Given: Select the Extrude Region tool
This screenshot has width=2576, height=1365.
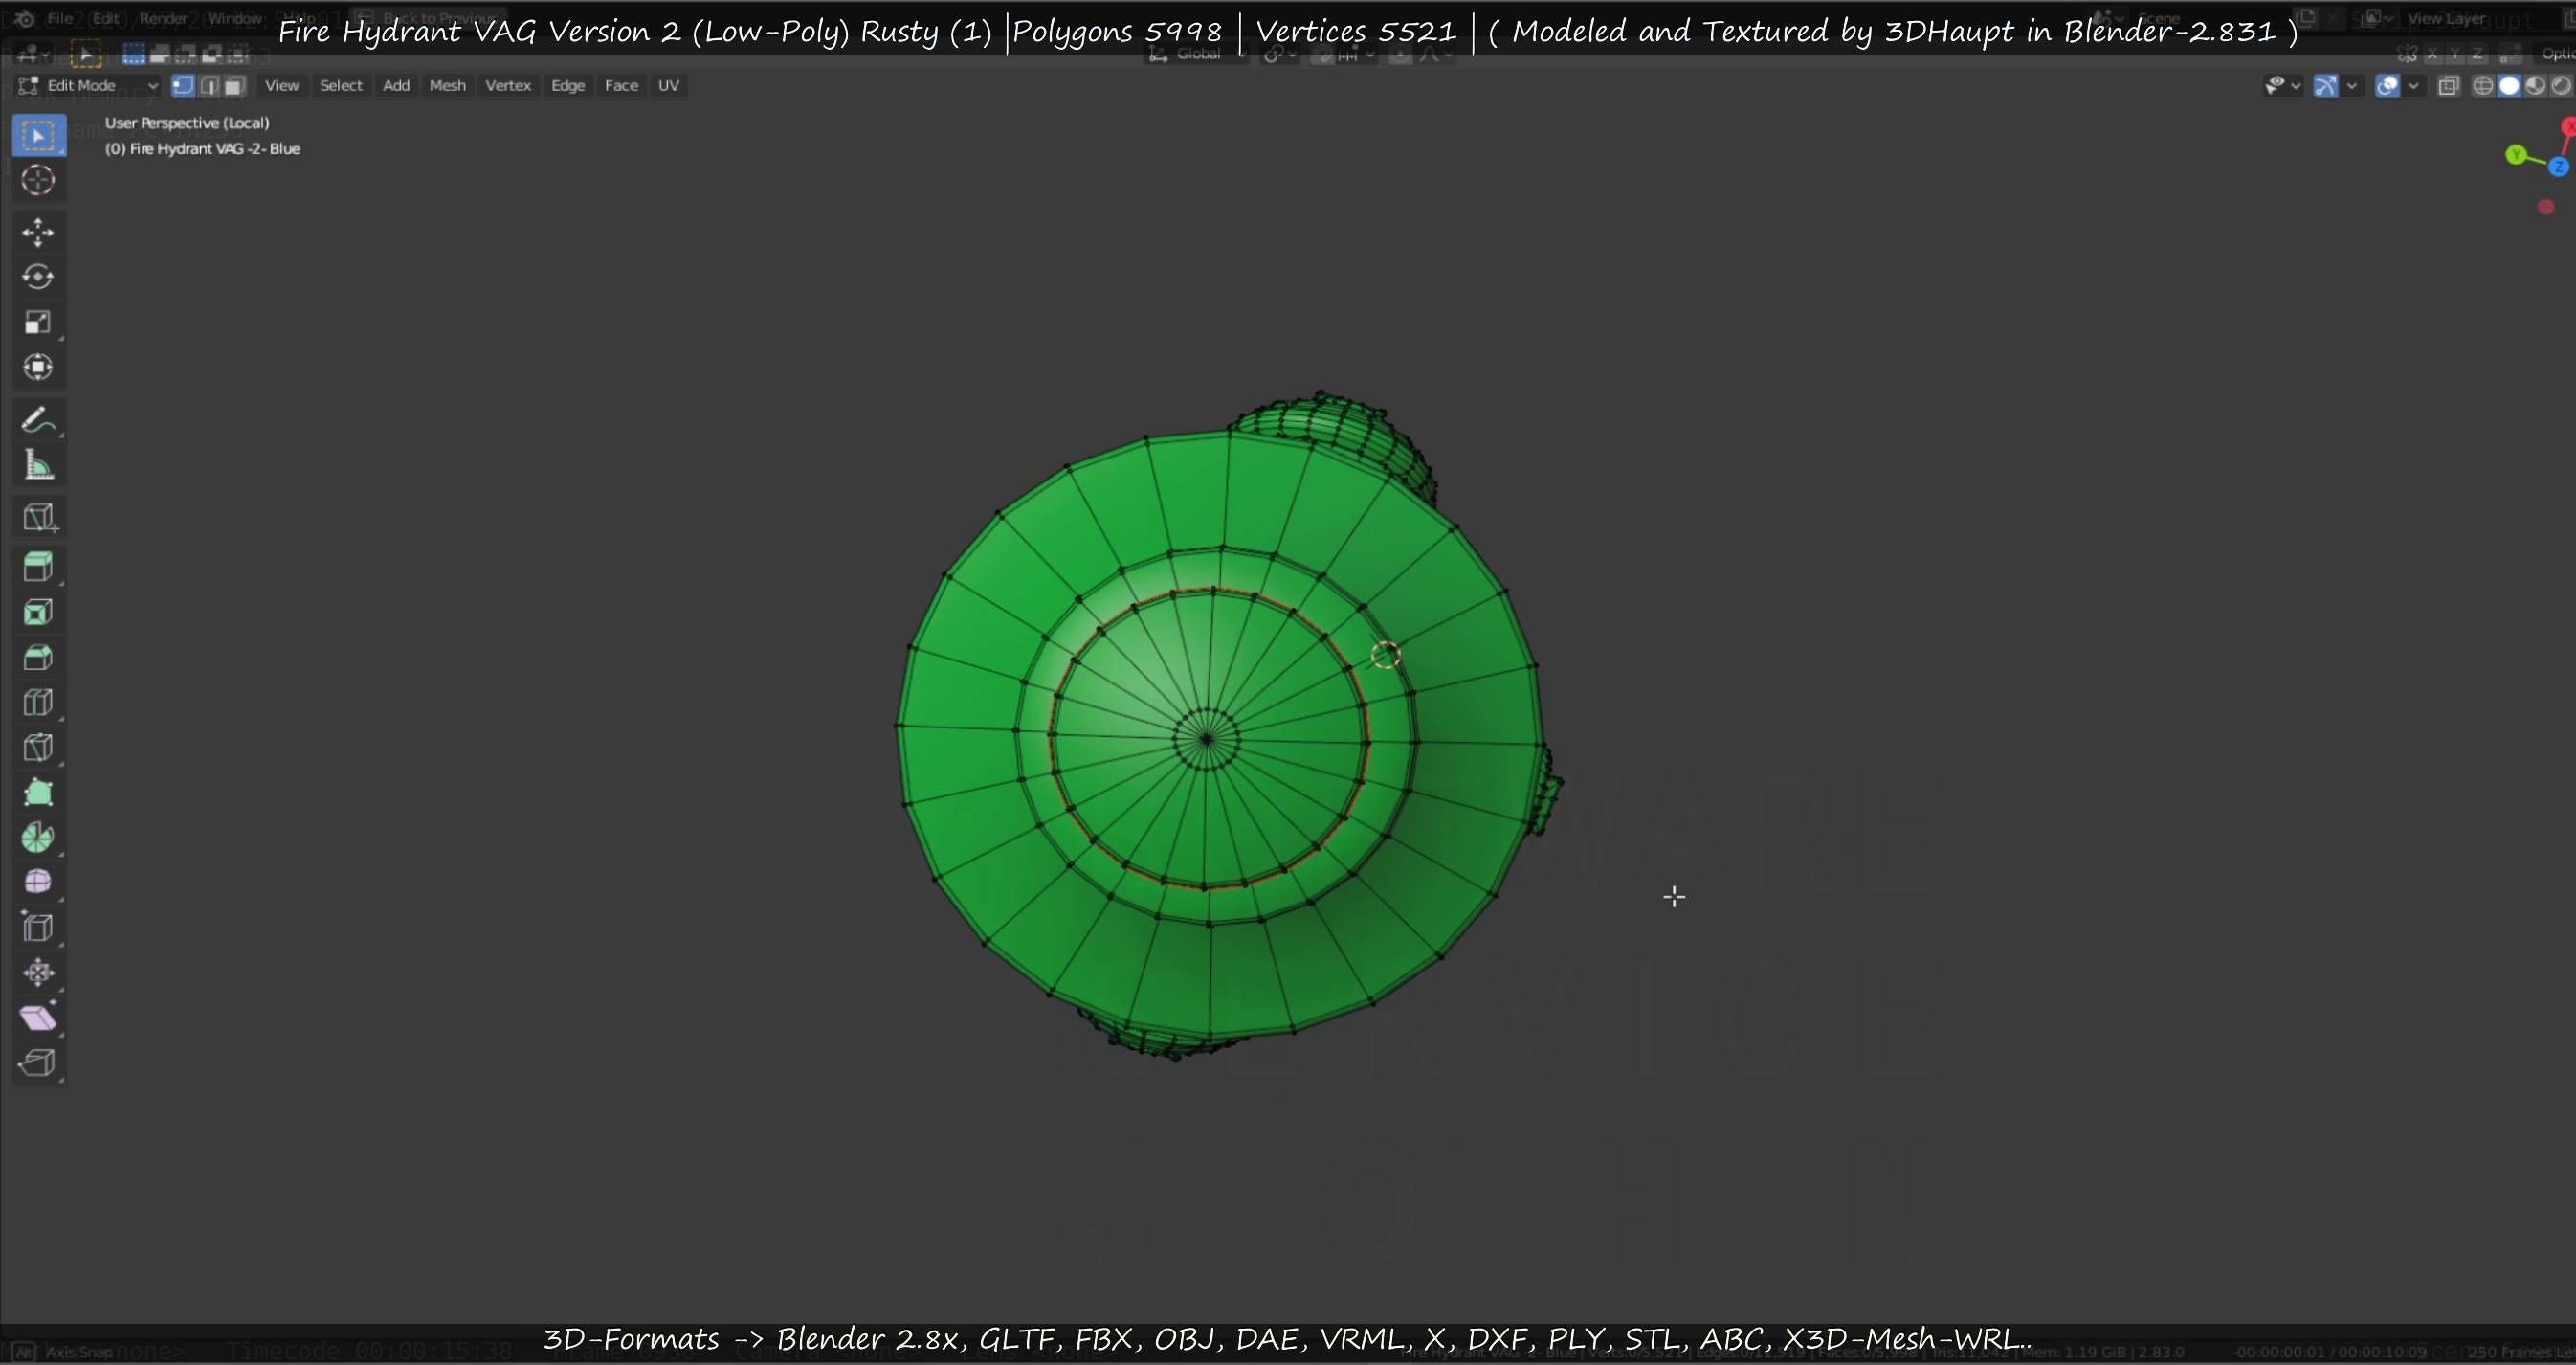Looking at the screenshot, I should tap(38, 567).
